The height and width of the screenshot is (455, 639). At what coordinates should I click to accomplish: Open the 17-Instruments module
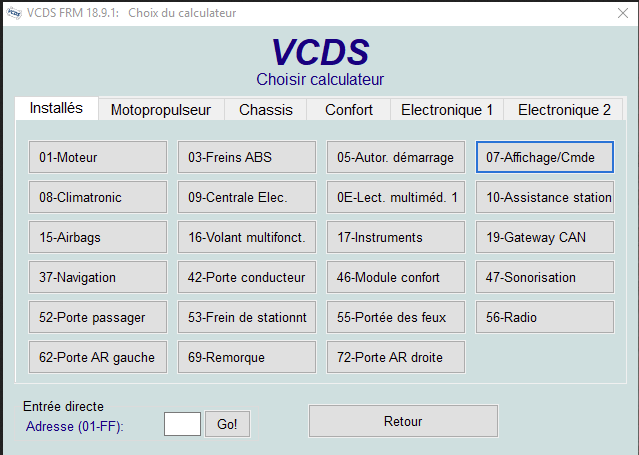click(x=396, y=237)
